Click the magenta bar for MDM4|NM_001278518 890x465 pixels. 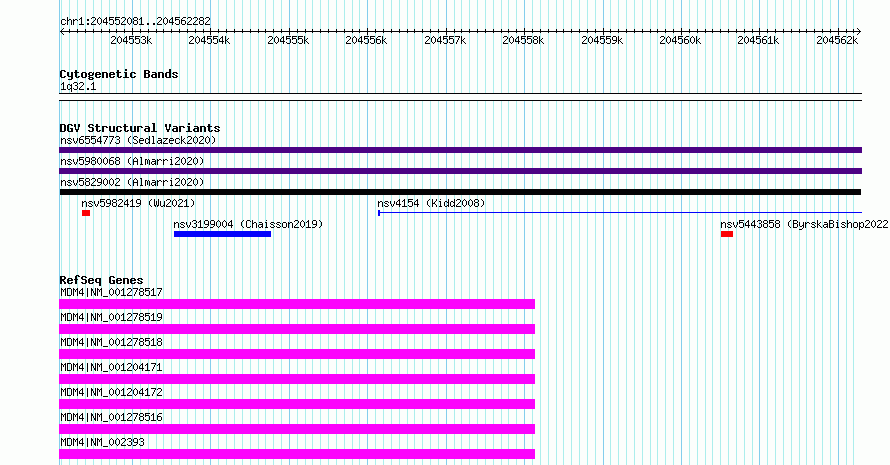(297, 354)
